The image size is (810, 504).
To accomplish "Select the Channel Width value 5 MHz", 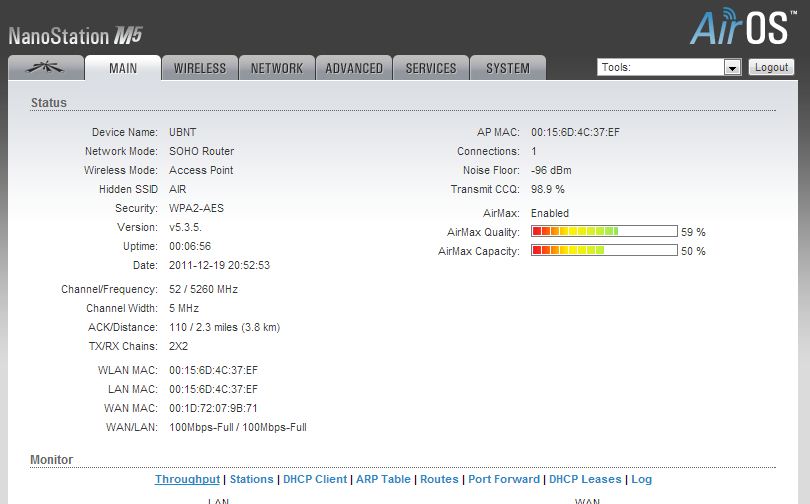I will [x=184, y=308].
